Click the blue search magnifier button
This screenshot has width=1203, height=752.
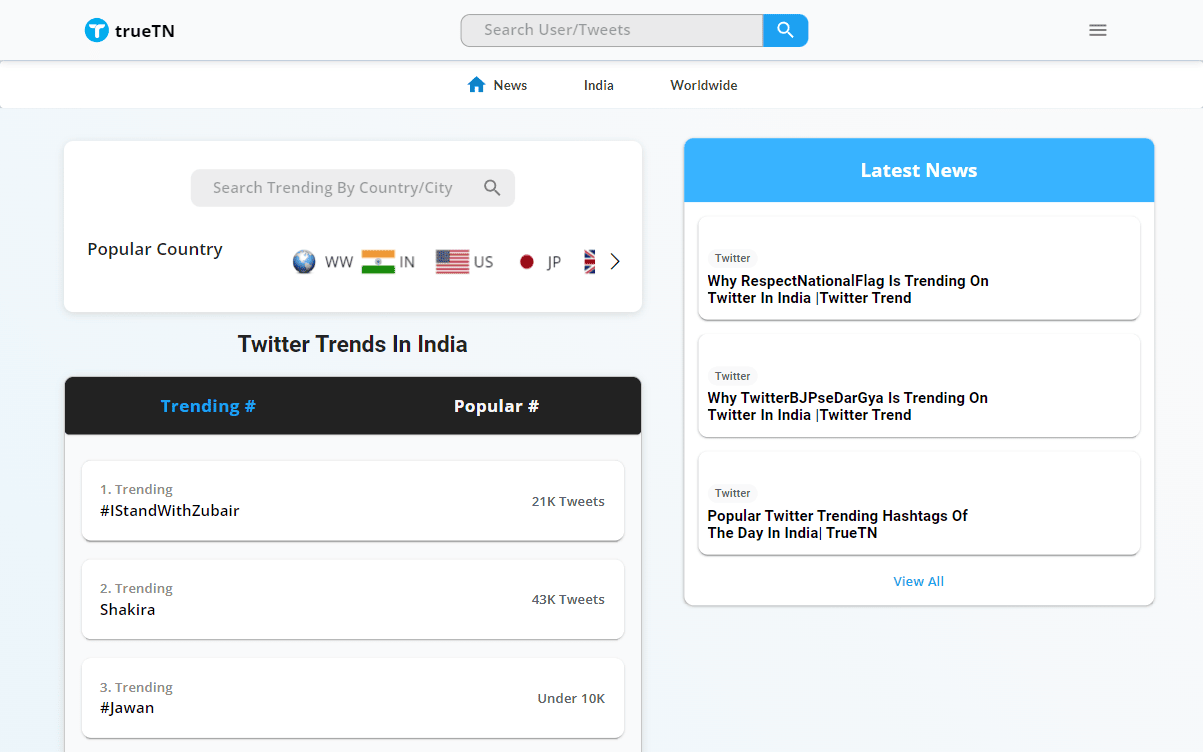coord(785,30)
